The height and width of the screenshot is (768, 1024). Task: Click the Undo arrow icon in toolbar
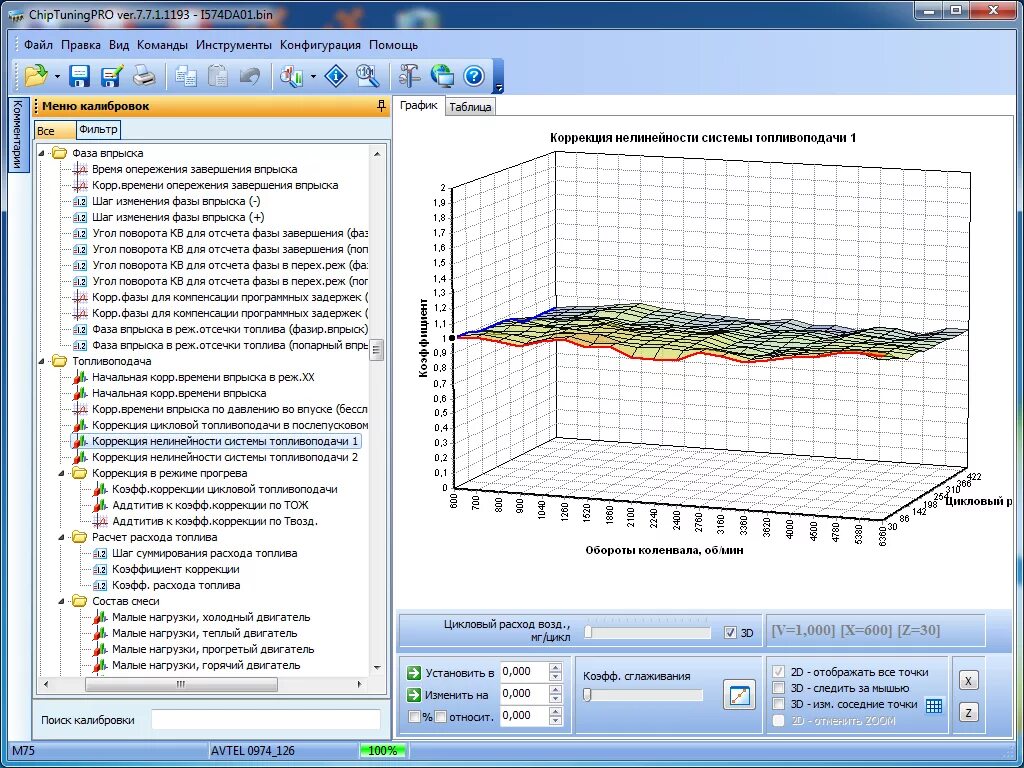(249, 76)
